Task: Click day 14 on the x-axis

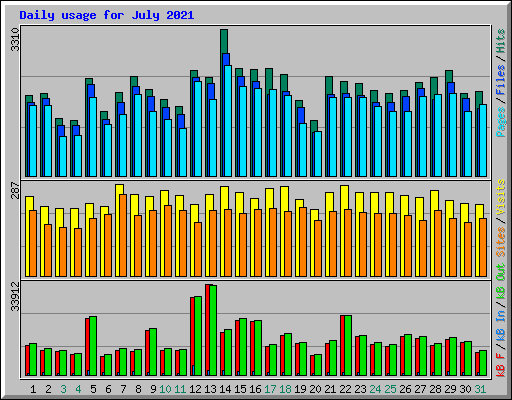Action: click(225, 389)
